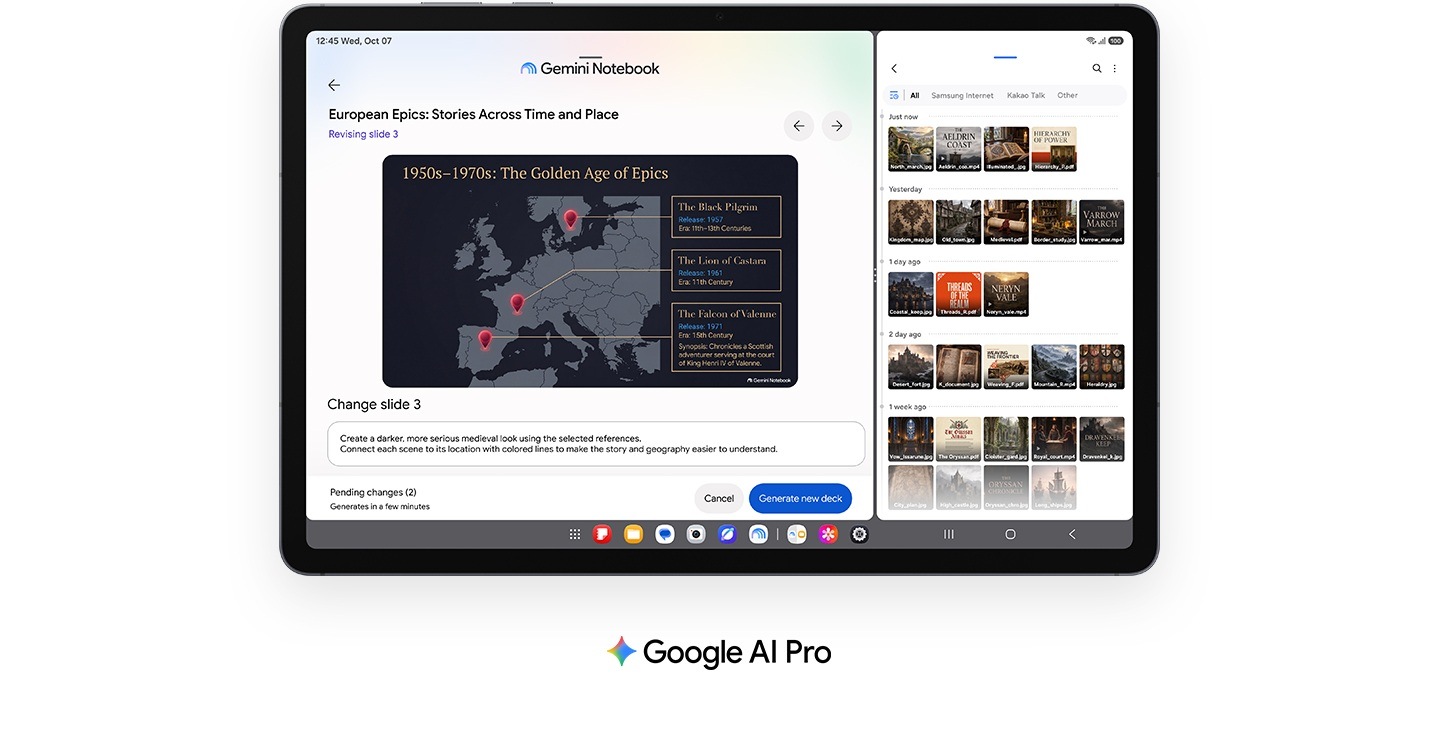The height and width of the screenshot is (751, 1440).
Task: Select The Black Pilgrim info card
Action: point(726,217)
